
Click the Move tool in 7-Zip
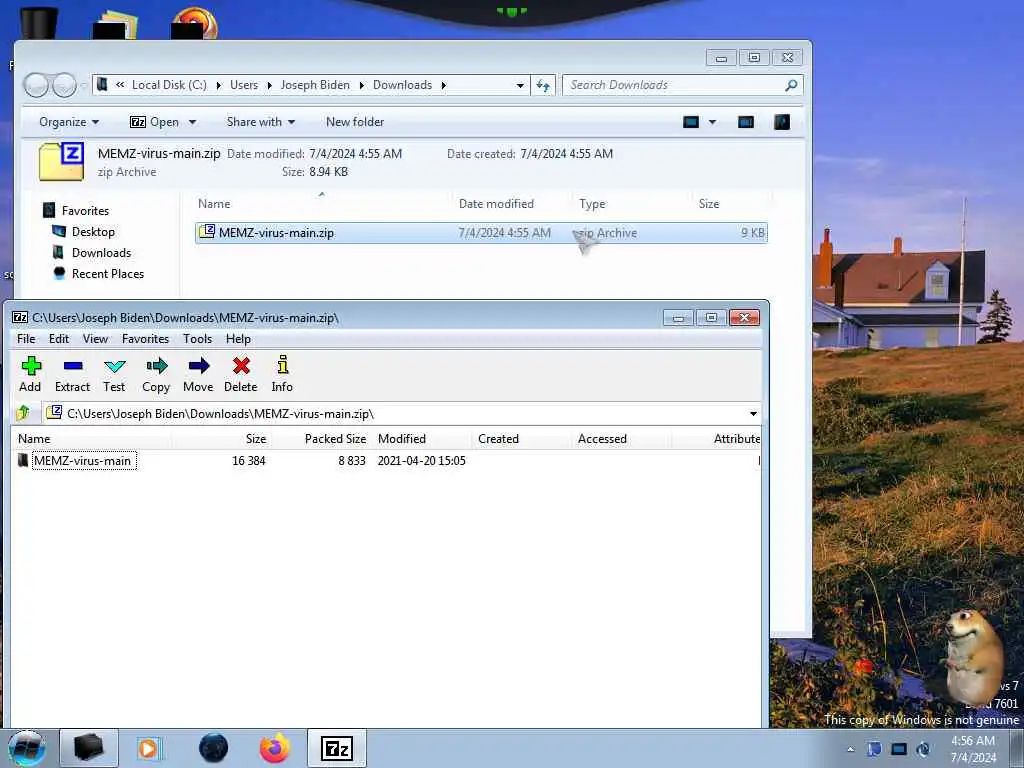[x=198, y=374]
